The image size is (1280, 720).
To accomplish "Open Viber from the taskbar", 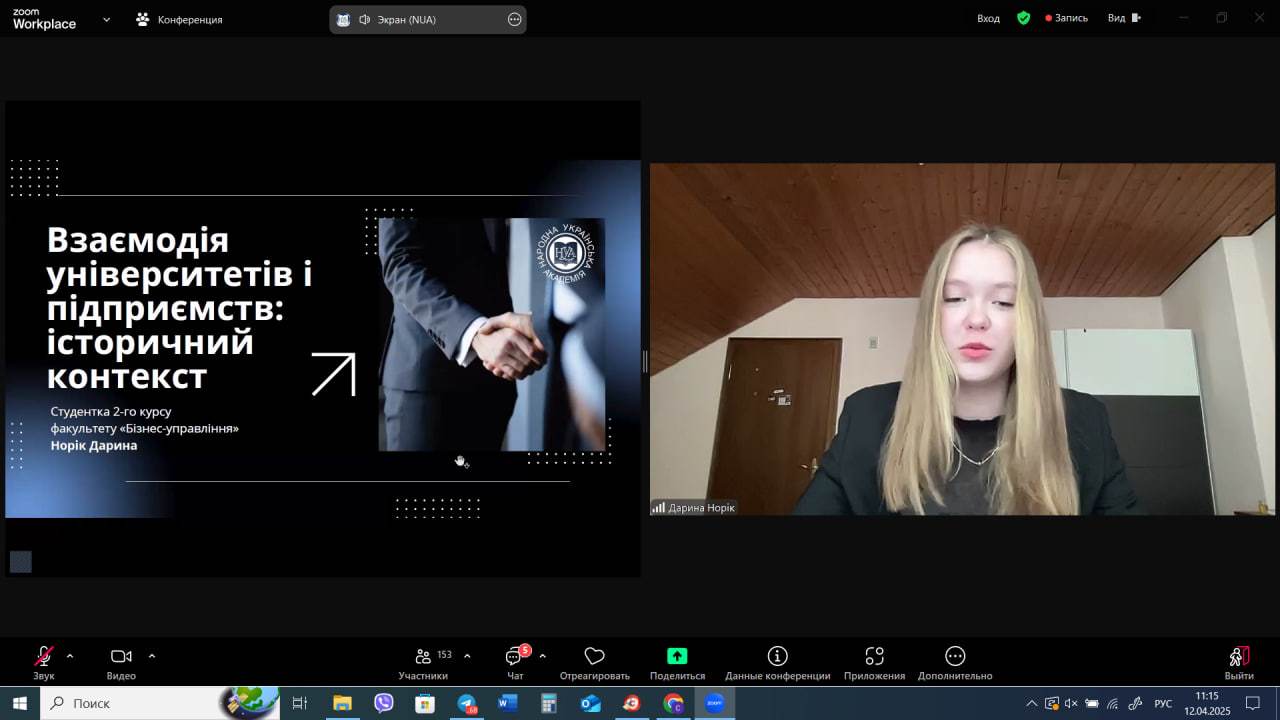I will tap(384, 703).
